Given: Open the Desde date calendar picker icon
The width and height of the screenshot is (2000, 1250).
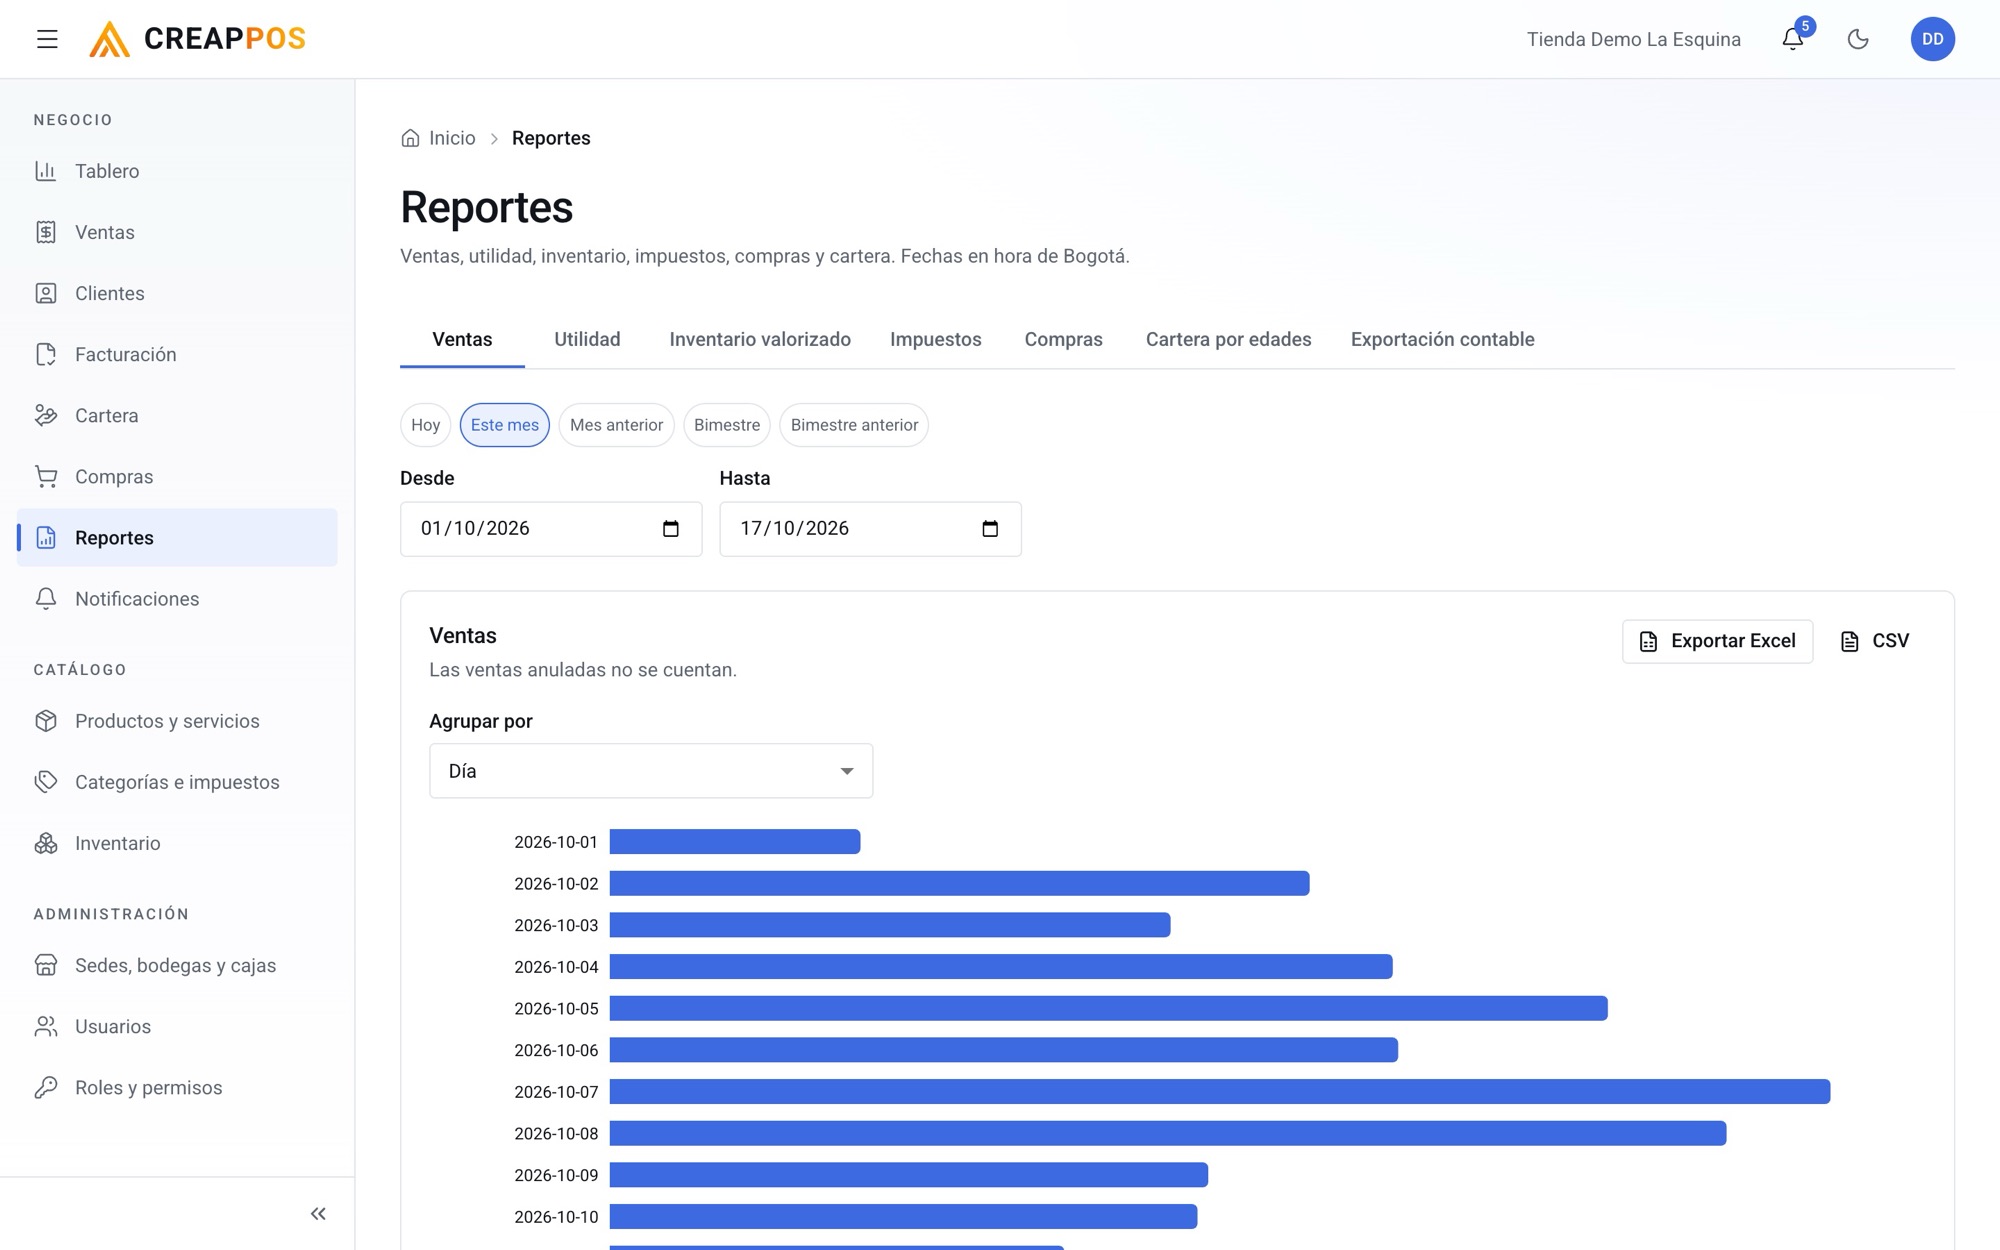Looking at the screenshot, I should pyautogui.click(x=671, y=529).
